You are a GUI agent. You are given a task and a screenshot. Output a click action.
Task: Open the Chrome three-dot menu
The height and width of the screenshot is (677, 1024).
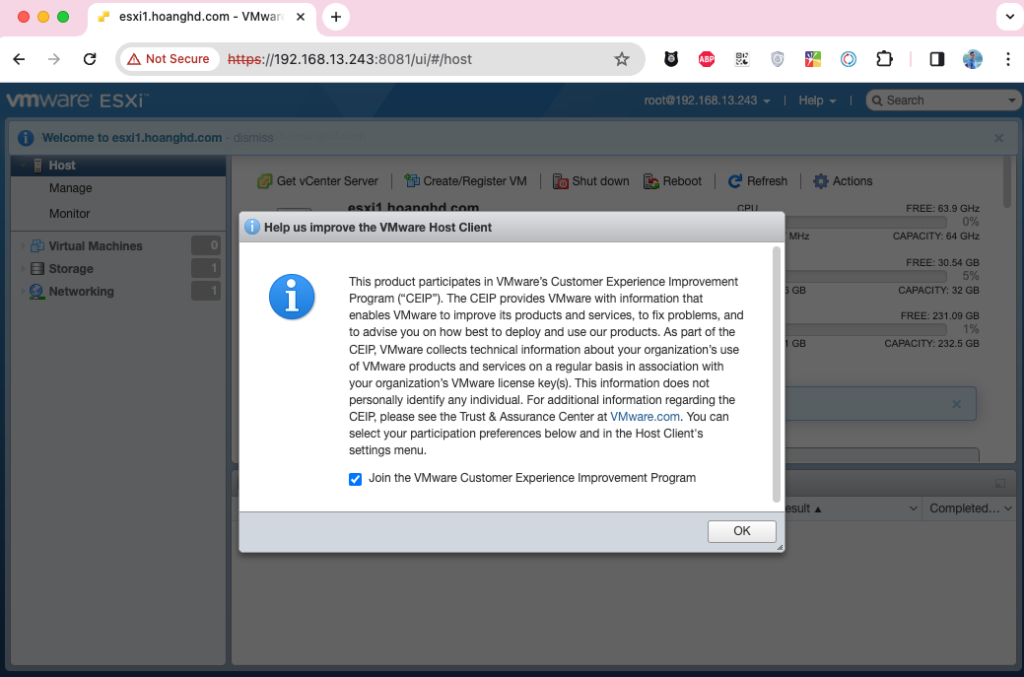pyautogui.click(x=1008, y=59)
